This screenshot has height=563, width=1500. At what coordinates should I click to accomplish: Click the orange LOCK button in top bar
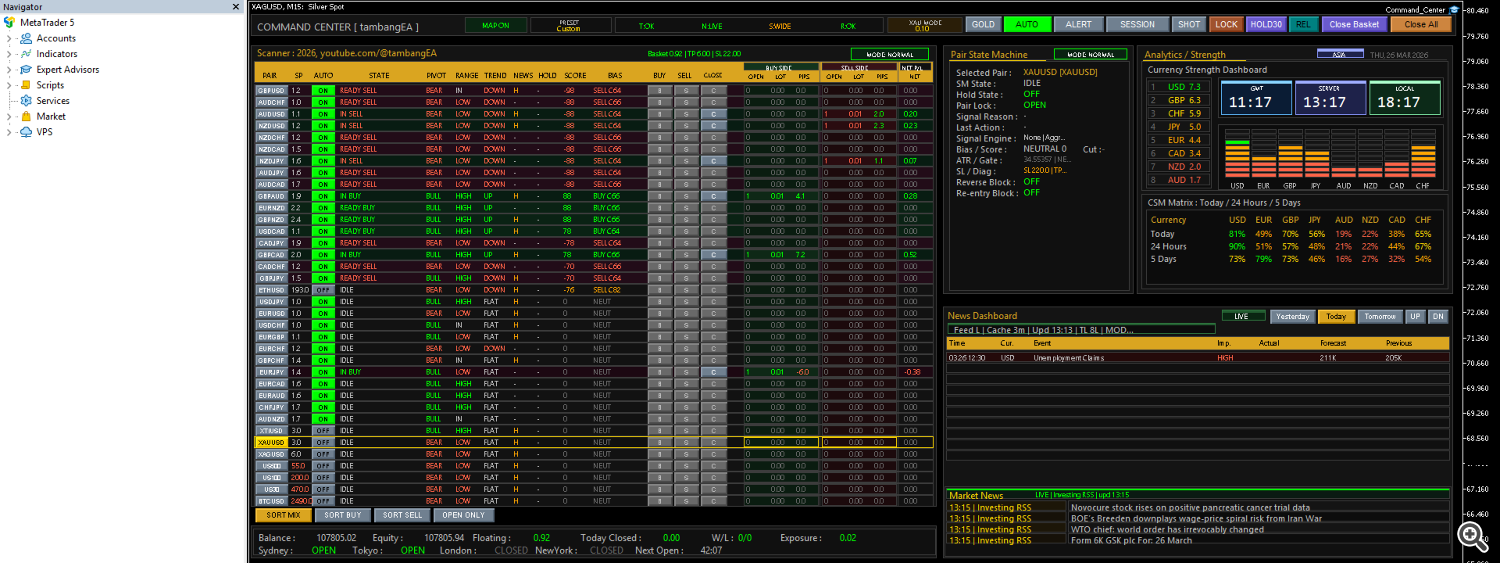click(1226, 24)
